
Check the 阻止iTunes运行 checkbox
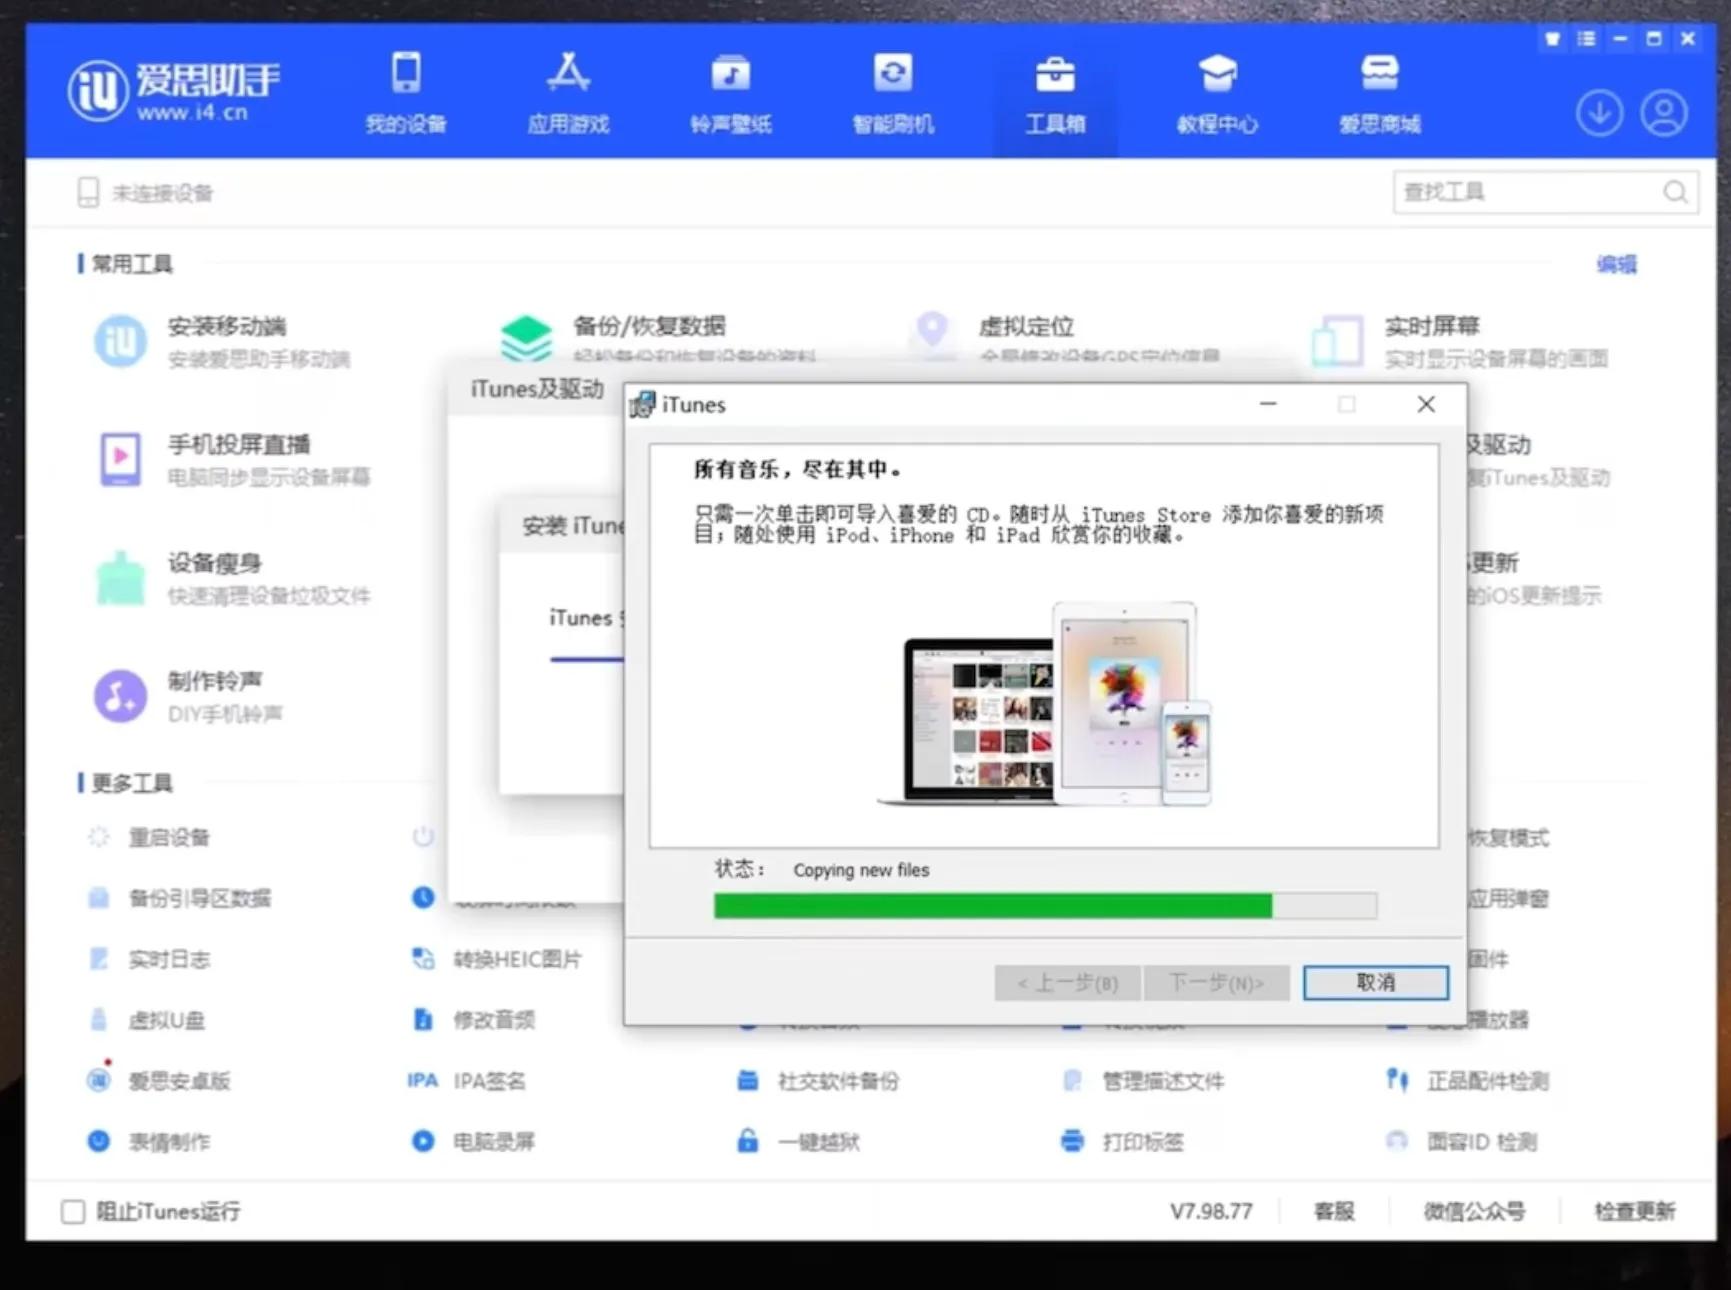[72, 1211]
